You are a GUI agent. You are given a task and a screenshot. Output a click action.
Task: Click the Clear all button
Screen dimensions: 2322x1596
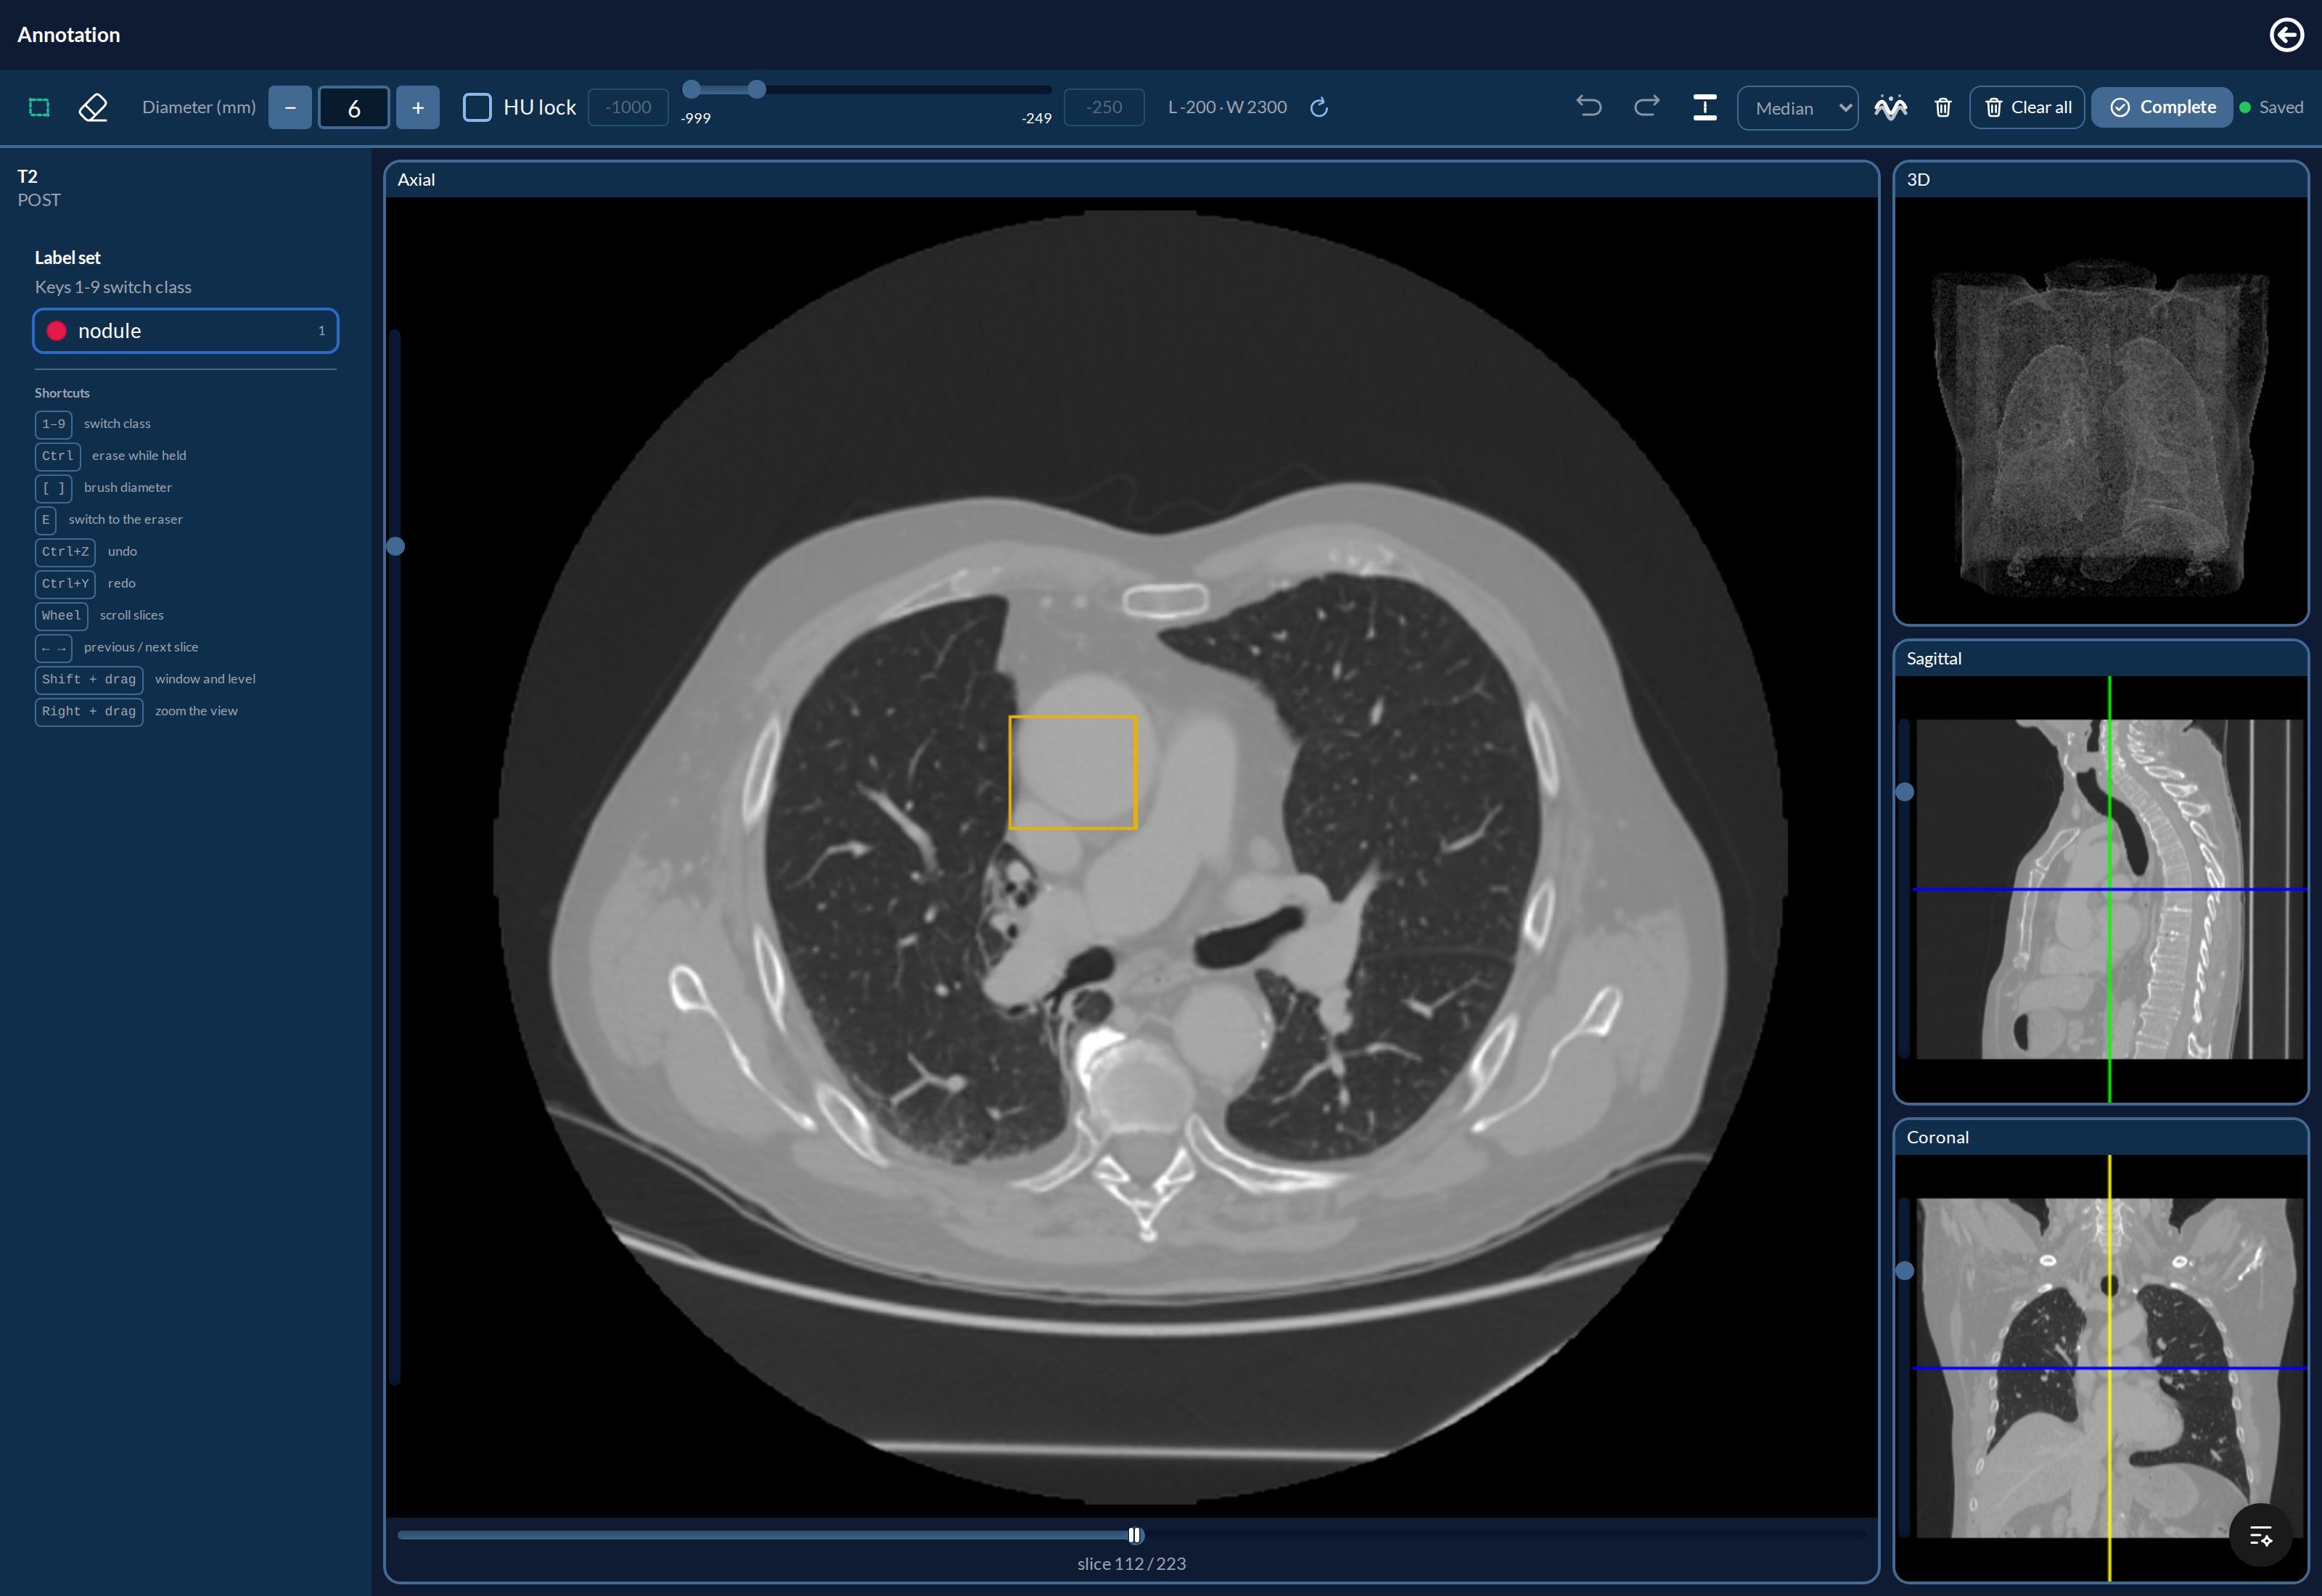(2027, 107)
